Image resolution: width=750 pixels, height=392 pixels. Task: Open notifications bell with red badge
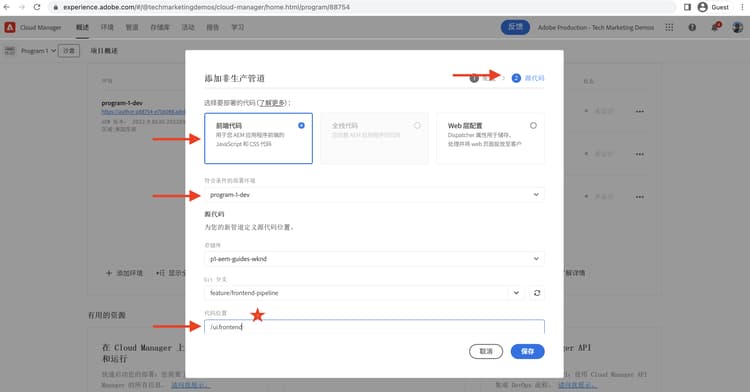[715, 27]
